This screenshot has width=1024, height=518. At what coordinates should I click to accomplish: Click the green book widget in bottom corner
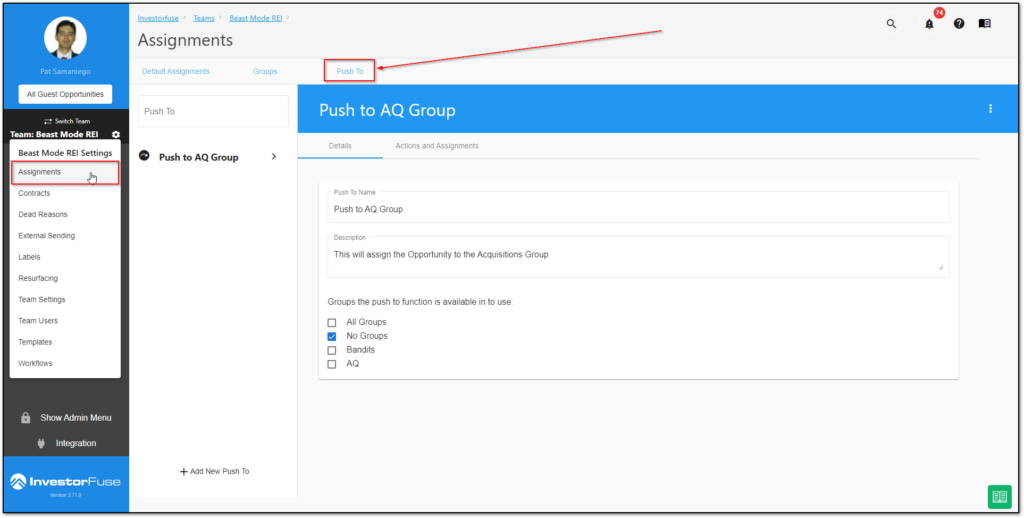tap(999, 496)
